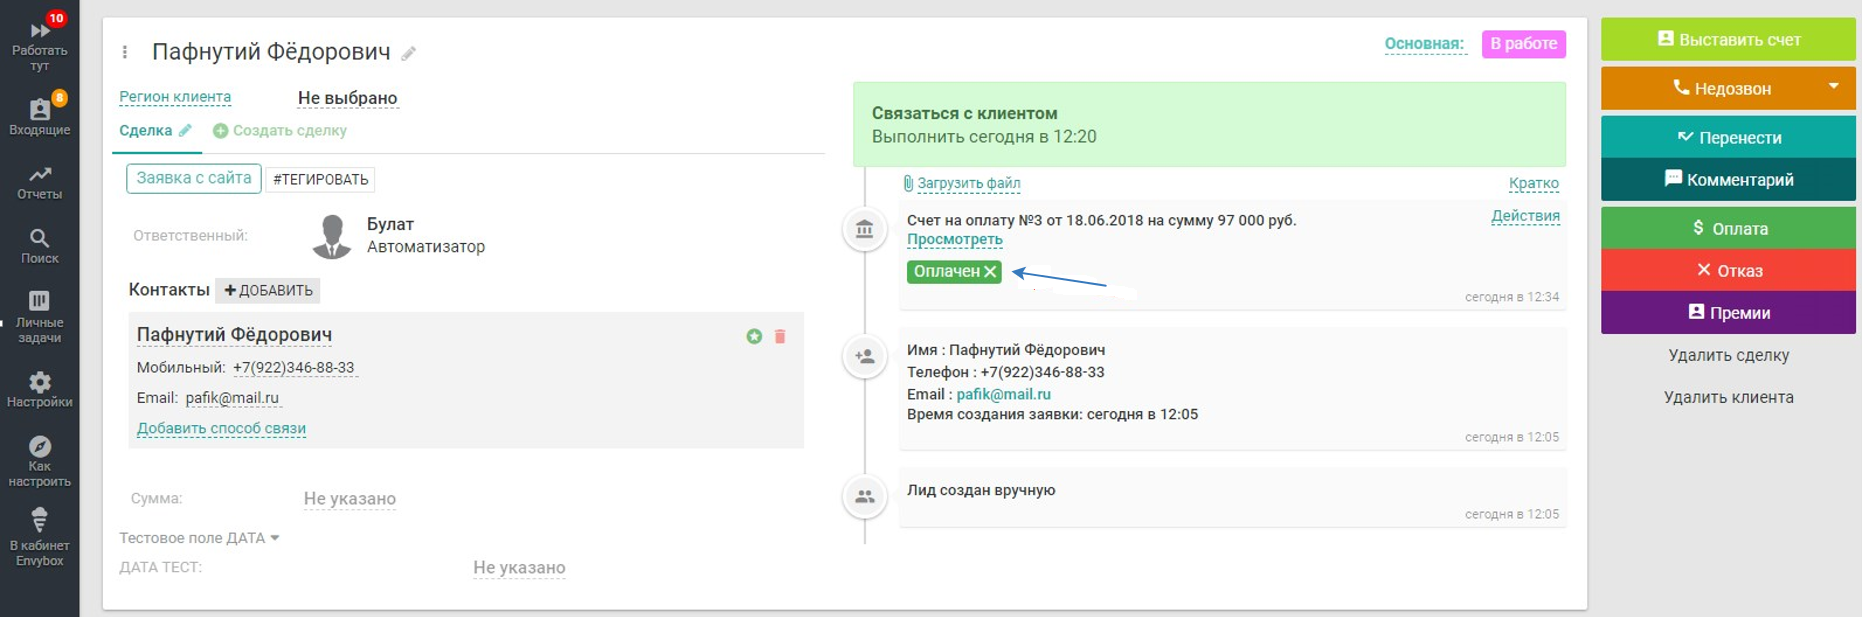Click pencil icon next to 'Сделка' tab
This screenshot has width=1862, height=617.
coord(185,130)
